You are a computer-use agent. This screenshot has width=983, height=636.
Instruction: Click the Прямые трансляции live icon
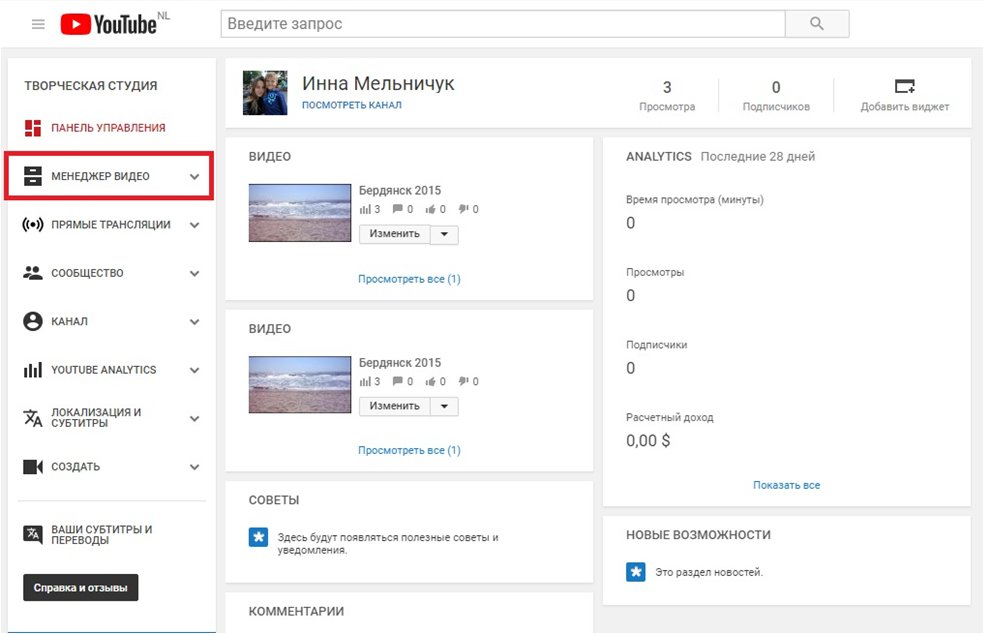point(33,225)
